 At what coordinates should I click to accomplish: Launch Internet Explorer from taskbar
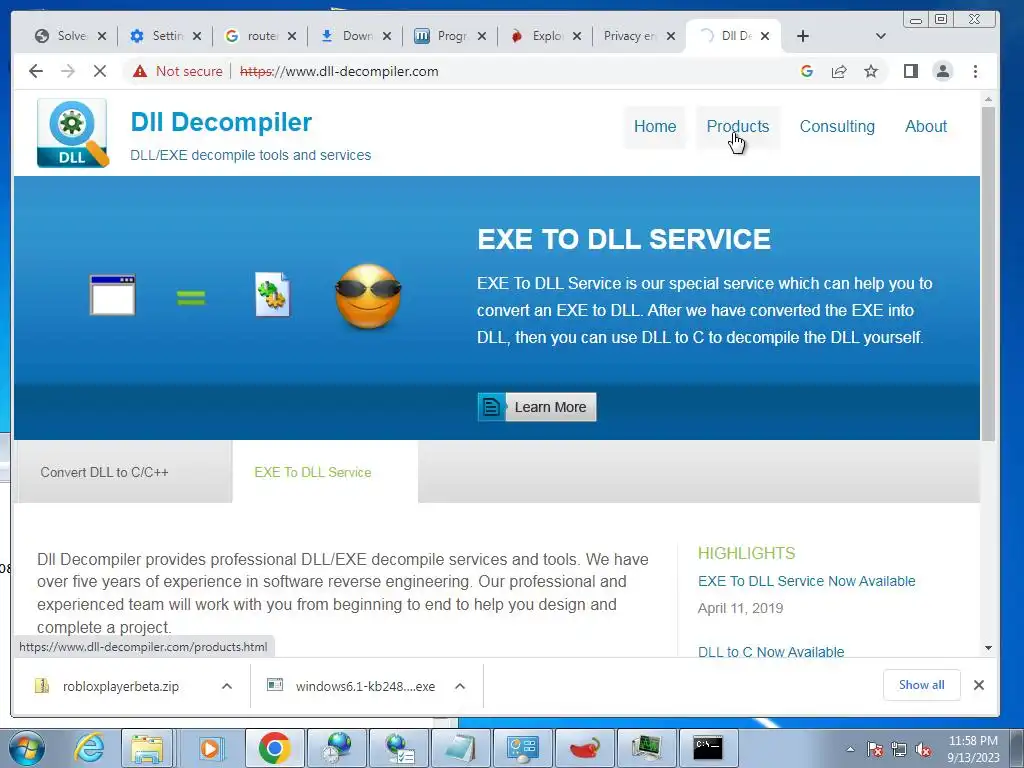click(88, 748)
